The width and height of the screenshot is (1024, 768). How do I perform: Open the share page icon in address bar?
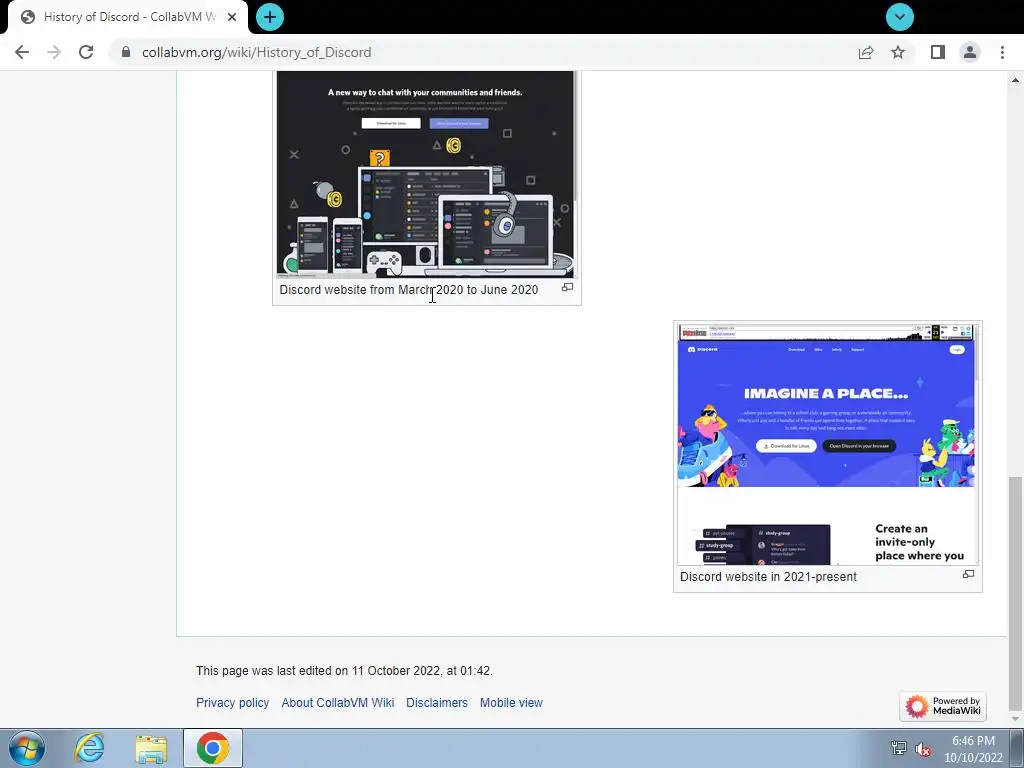pos(866,52)
